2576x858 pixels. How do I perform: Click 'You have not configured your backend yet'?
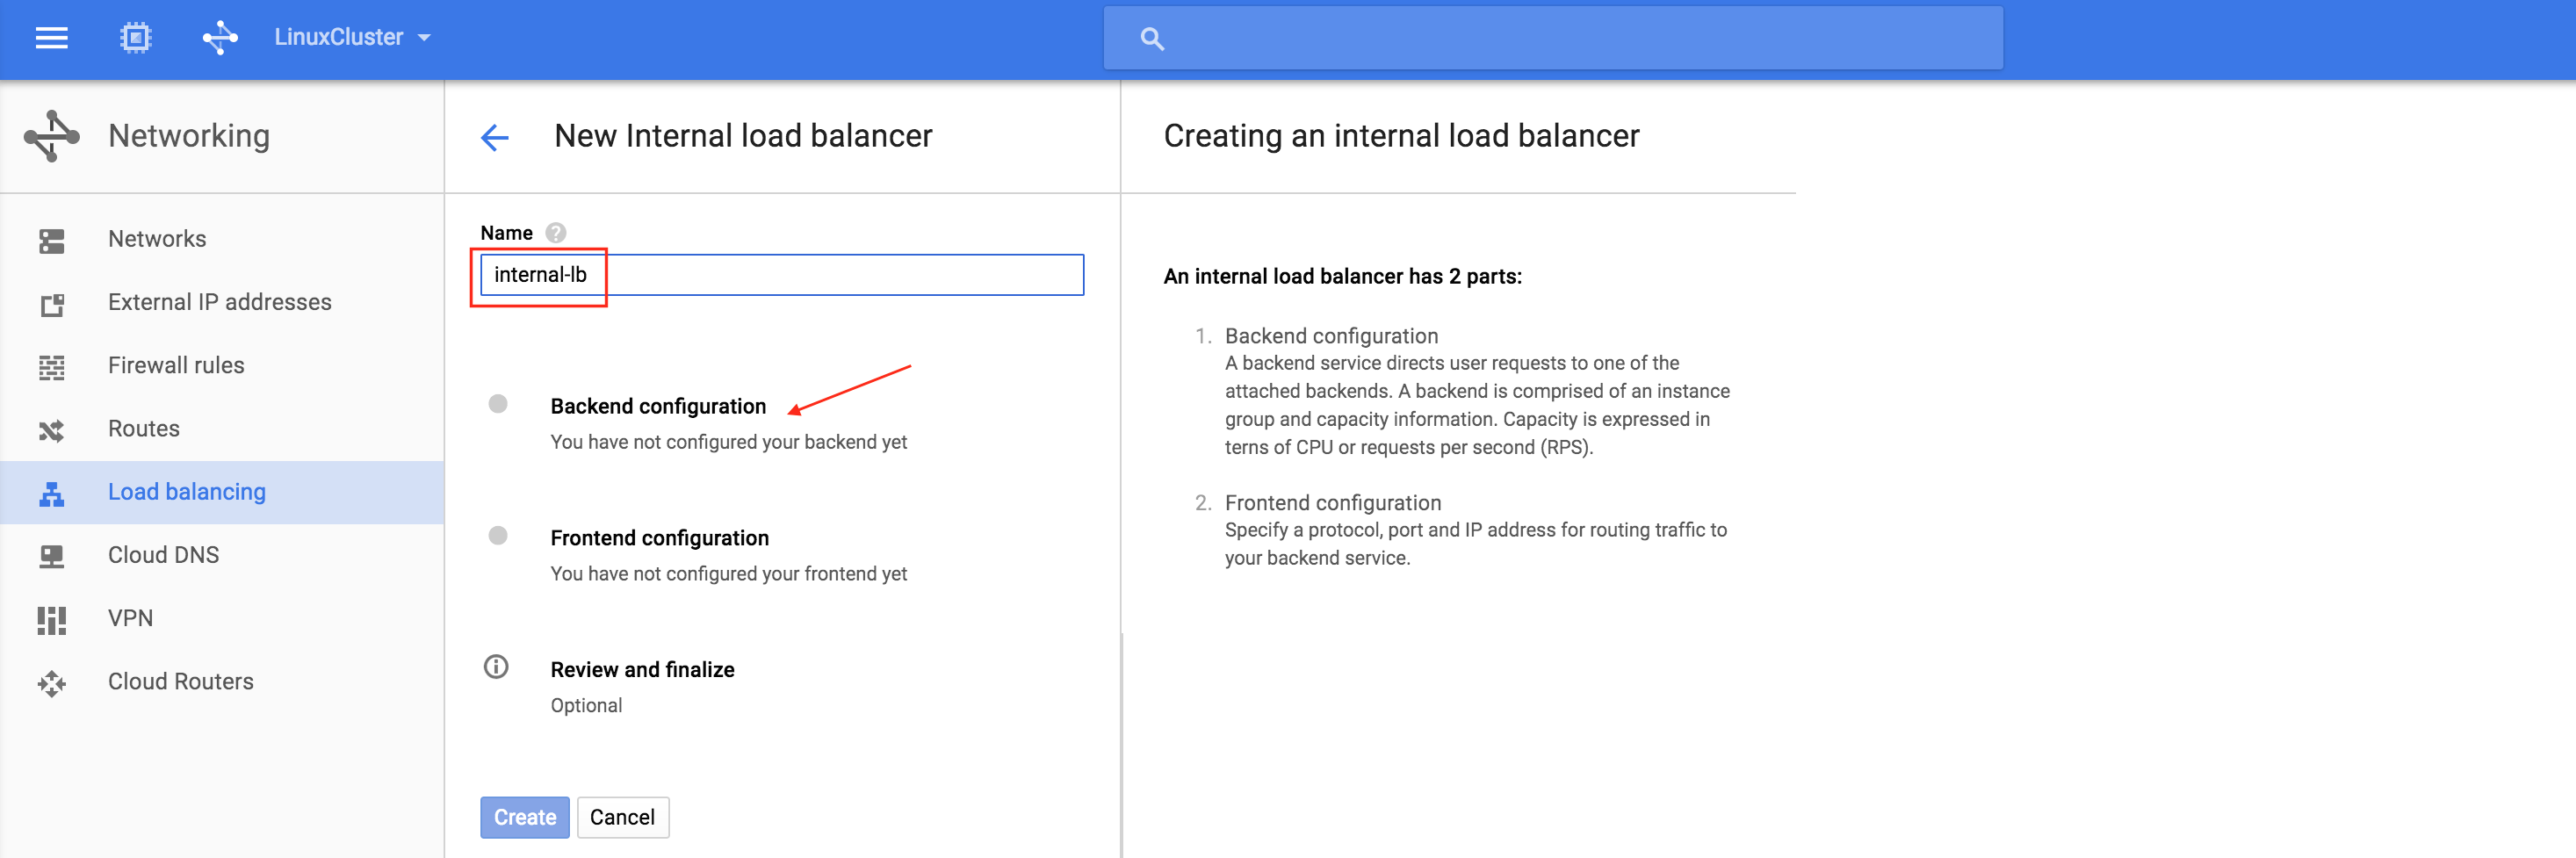tap(729, 442)
